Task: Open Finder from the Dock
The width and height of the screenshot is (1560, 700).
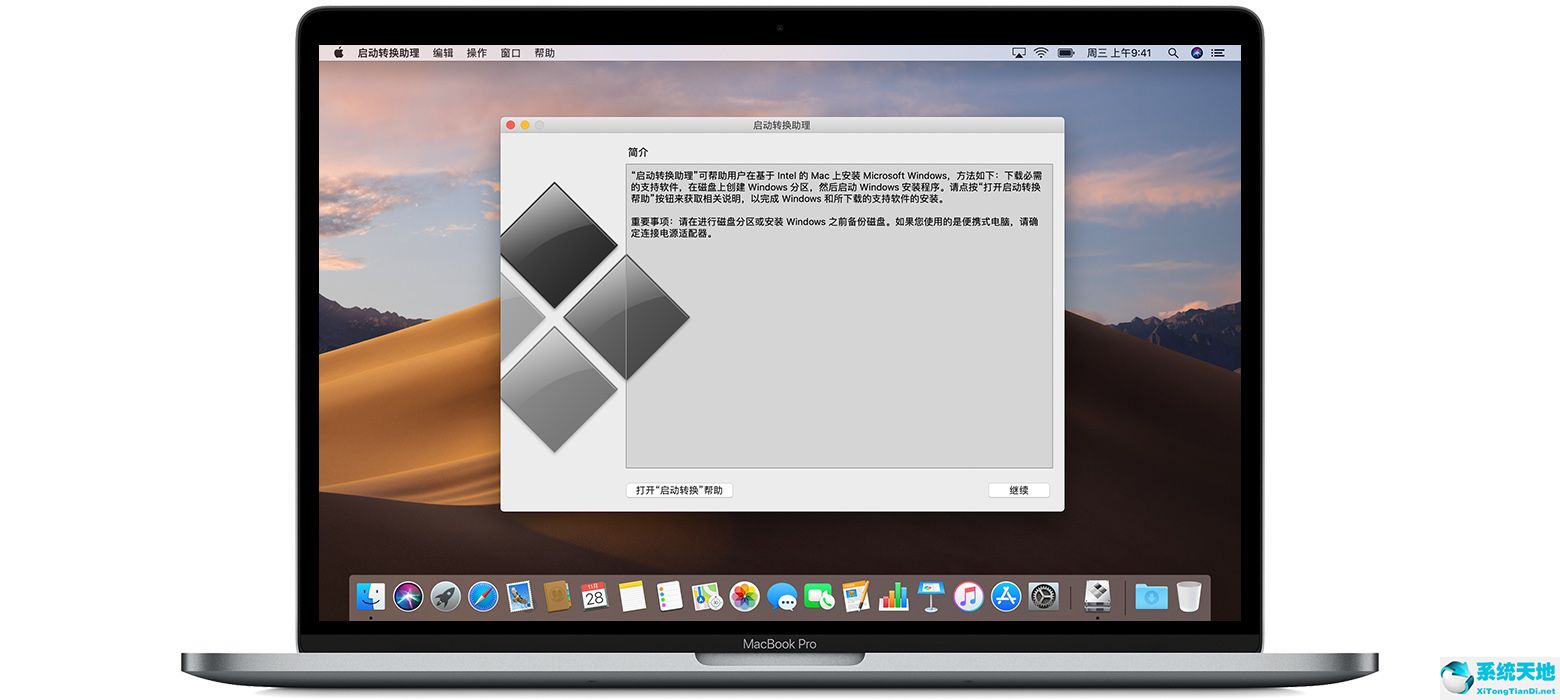Action: click(x=371, y=597)
